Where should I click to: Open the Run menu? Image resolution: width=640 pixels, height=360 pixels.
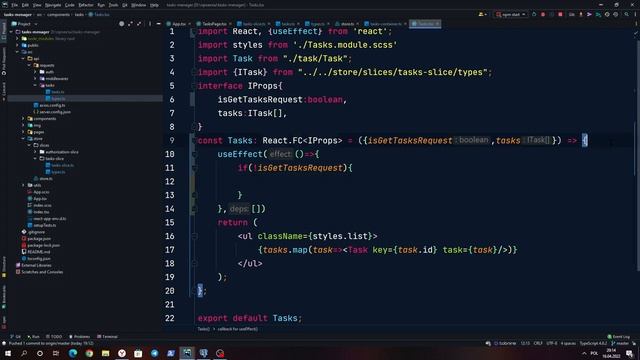coord(101,5)
